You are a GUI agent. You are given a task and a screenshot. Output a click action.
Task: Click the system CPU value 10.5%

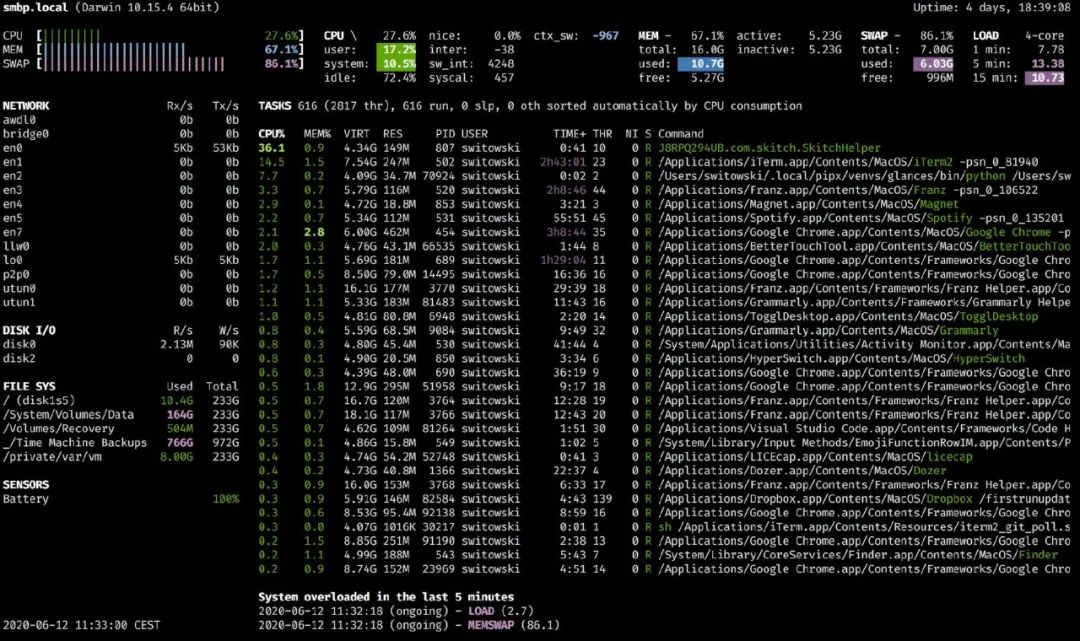399,64
